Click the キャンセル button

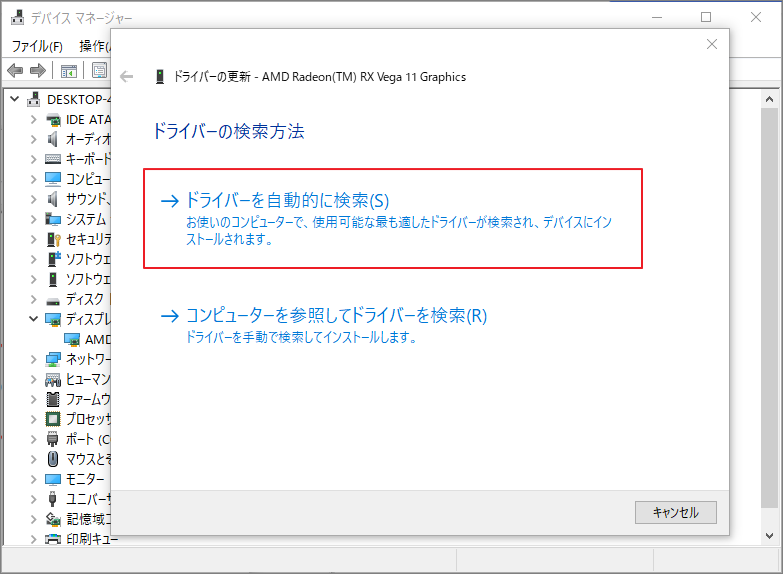676,513
